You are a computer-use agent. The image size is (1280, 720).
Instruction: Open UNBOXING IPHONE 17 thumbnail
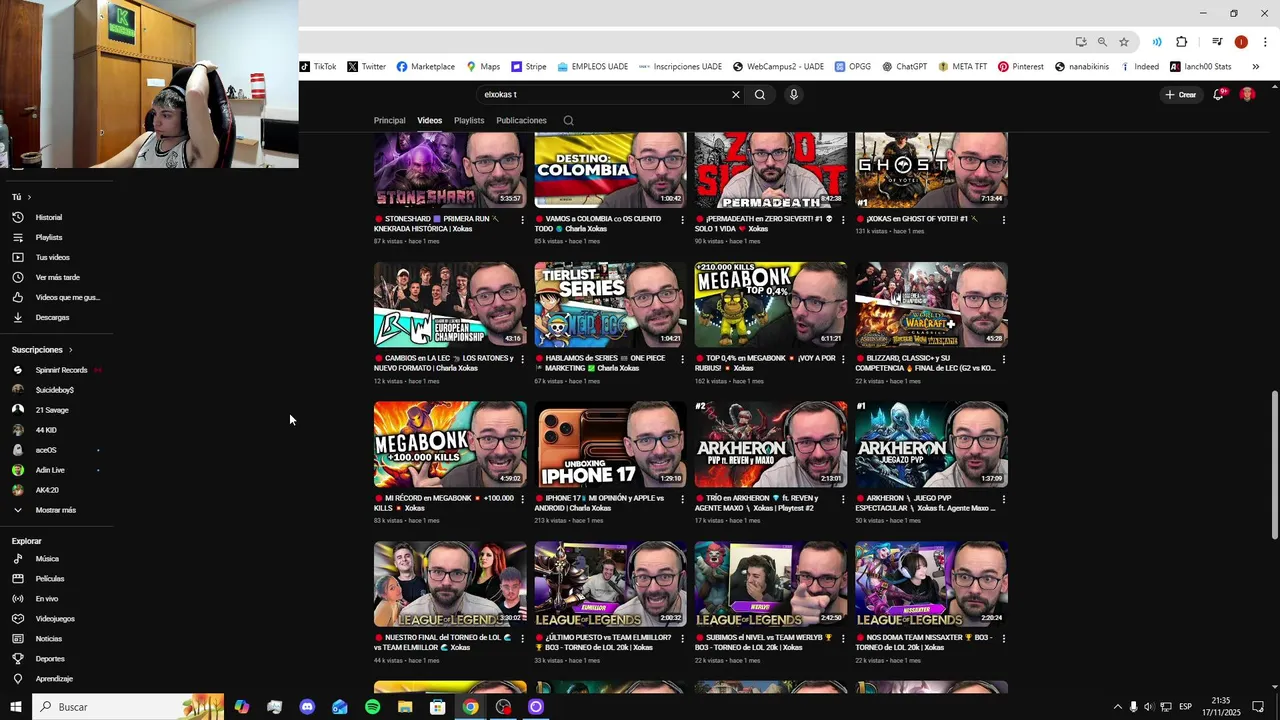[x=610, y=445]
